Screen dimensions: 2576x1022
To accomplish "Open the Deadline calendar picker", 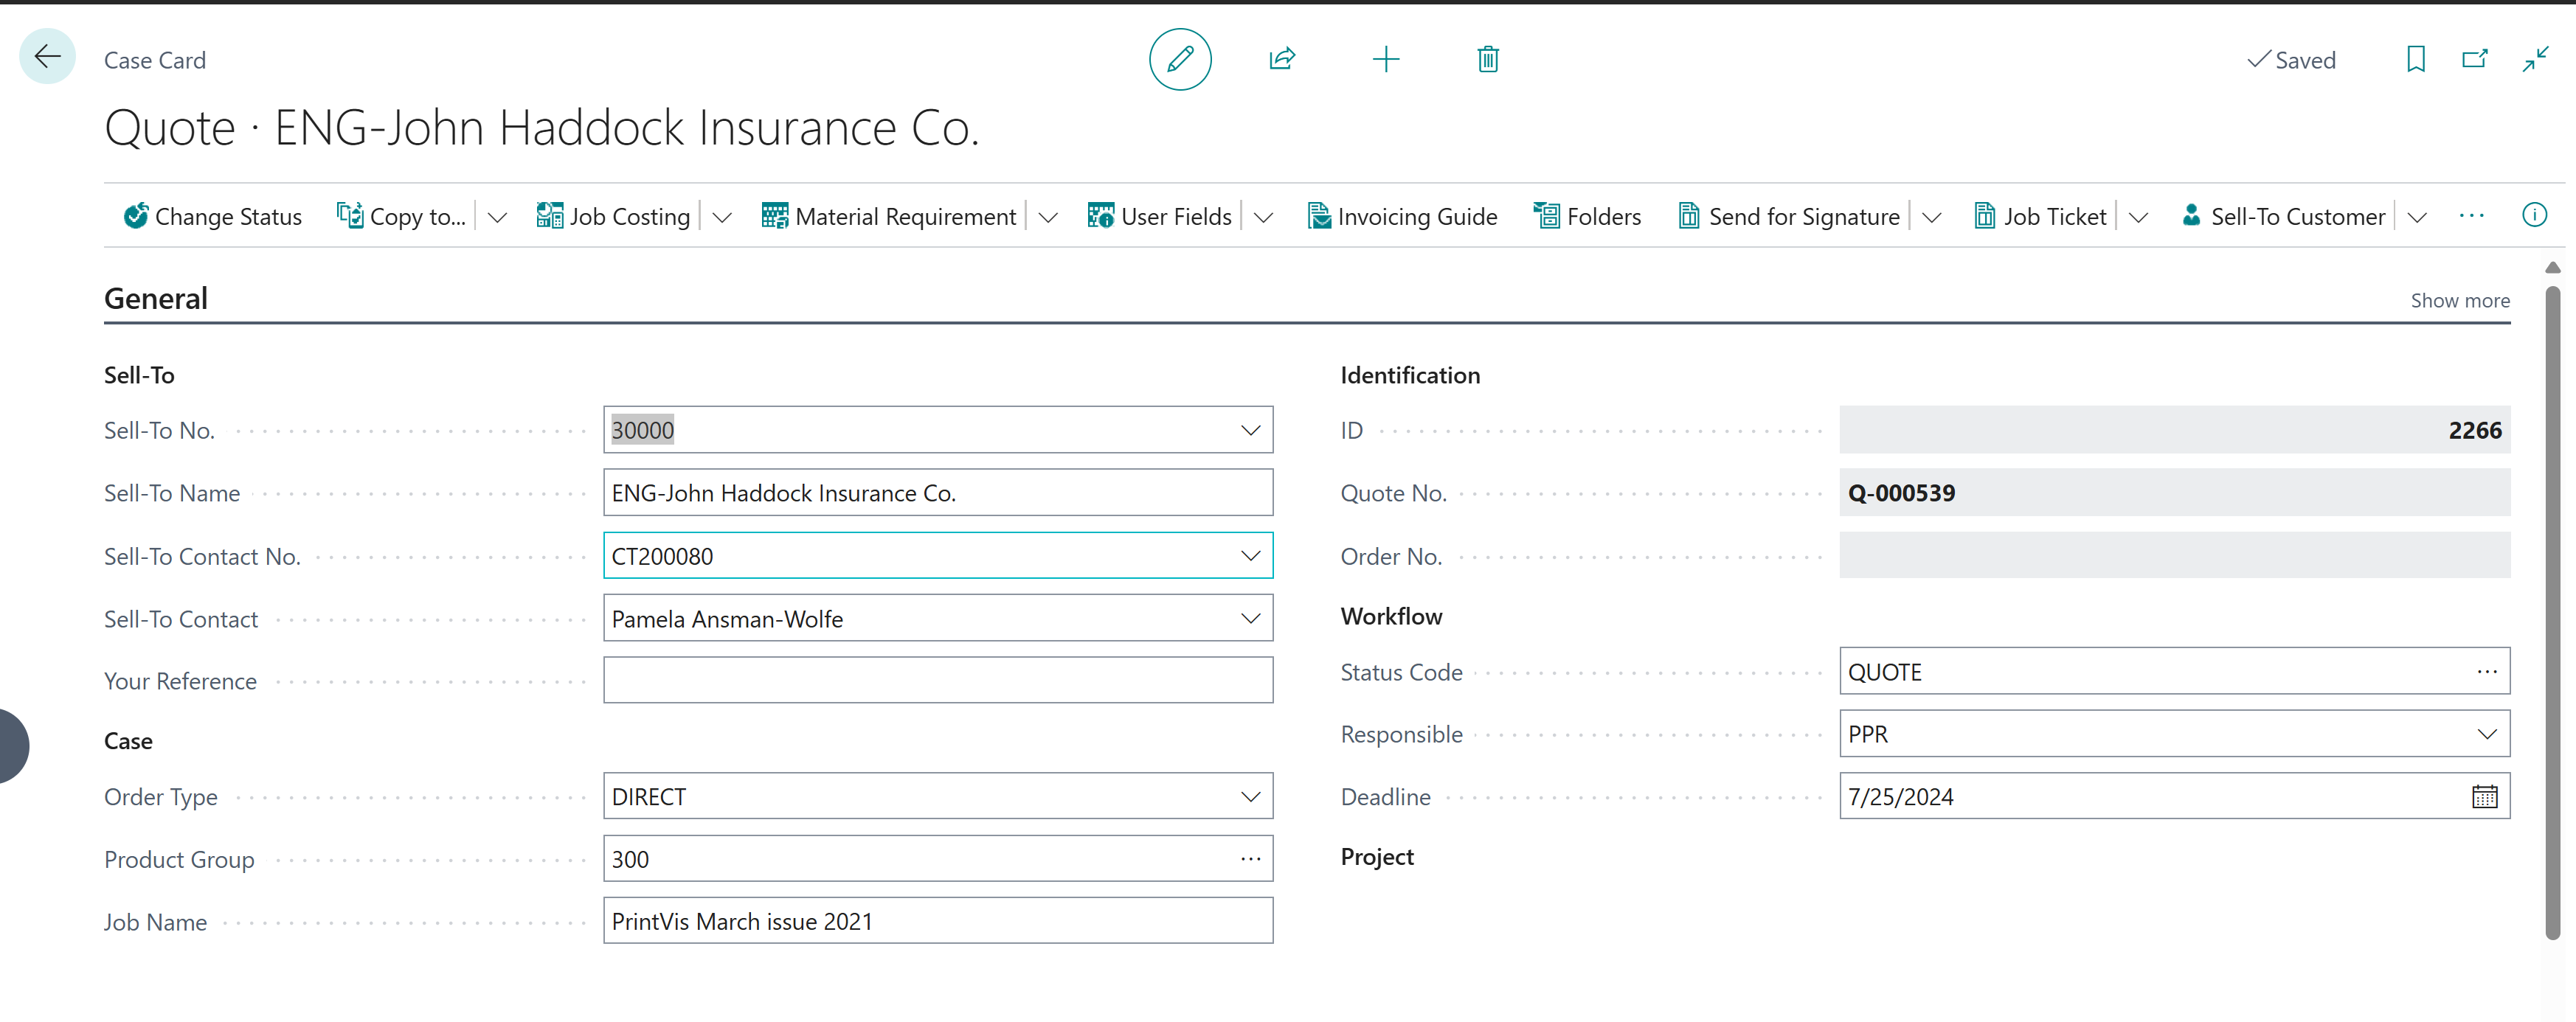I will (2485, 797).
